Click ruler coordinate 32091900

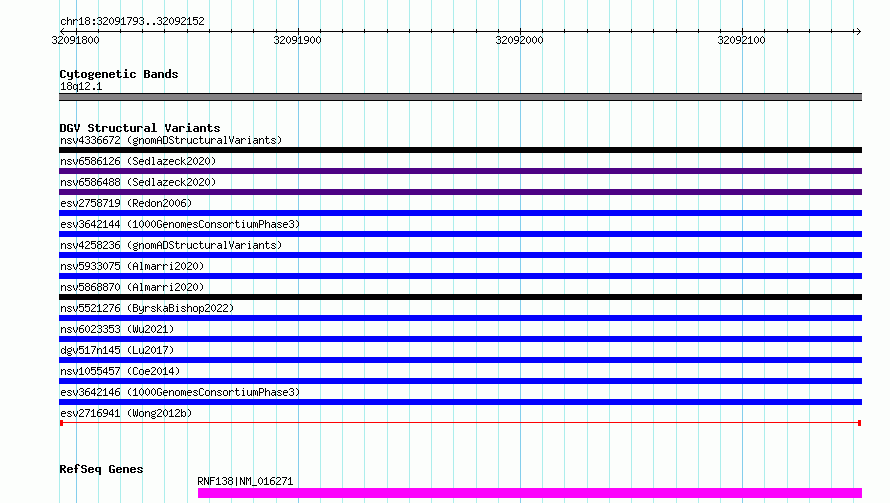click(x=297, y=40)
